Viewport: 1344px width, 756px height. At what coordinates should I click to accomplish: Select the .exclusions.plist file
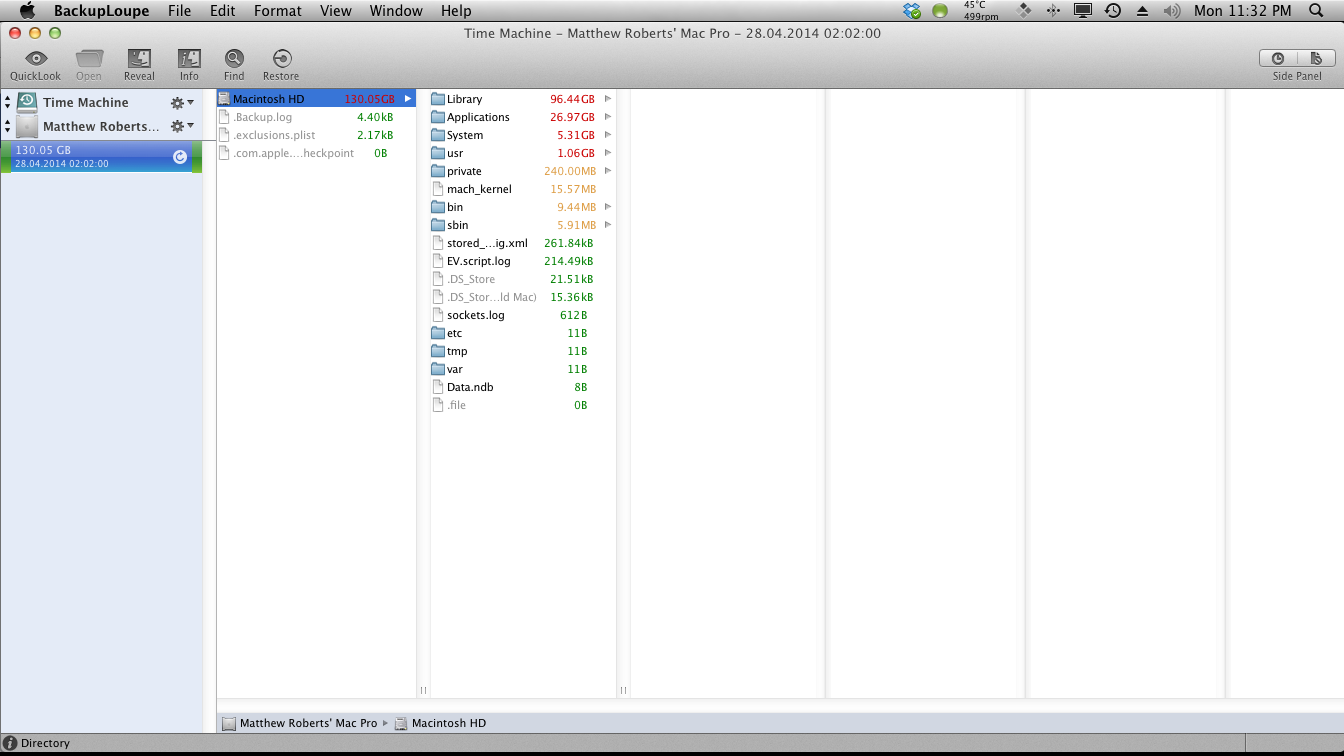316,135
